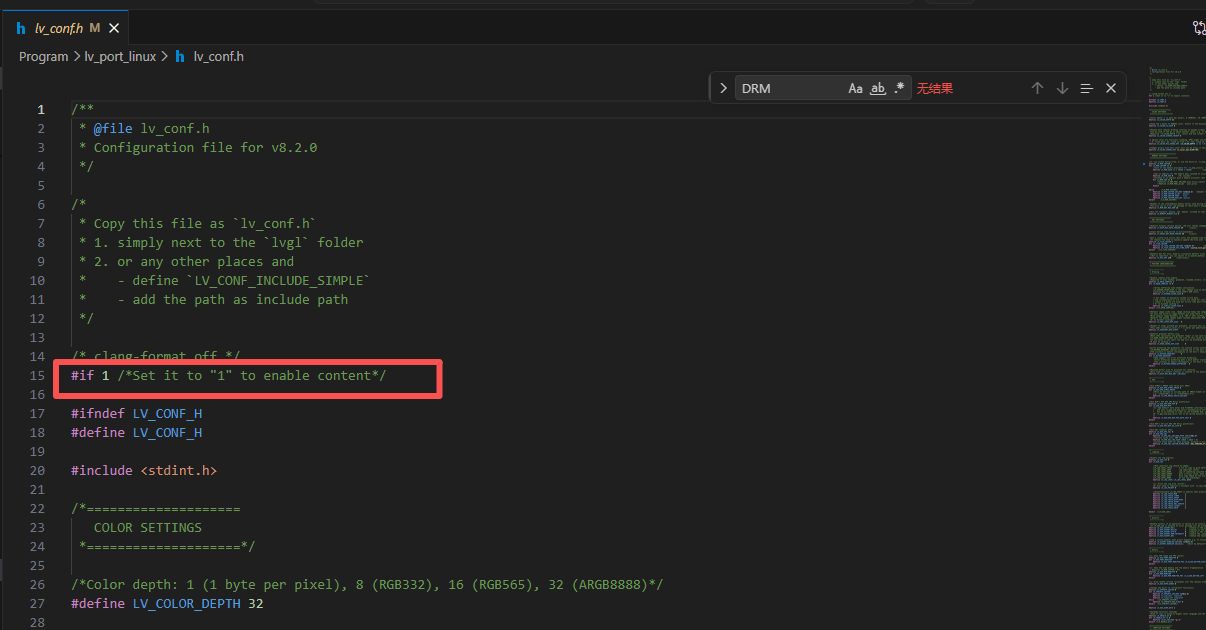Click "#include <stdint.h>" line

(x=144, y=470)
